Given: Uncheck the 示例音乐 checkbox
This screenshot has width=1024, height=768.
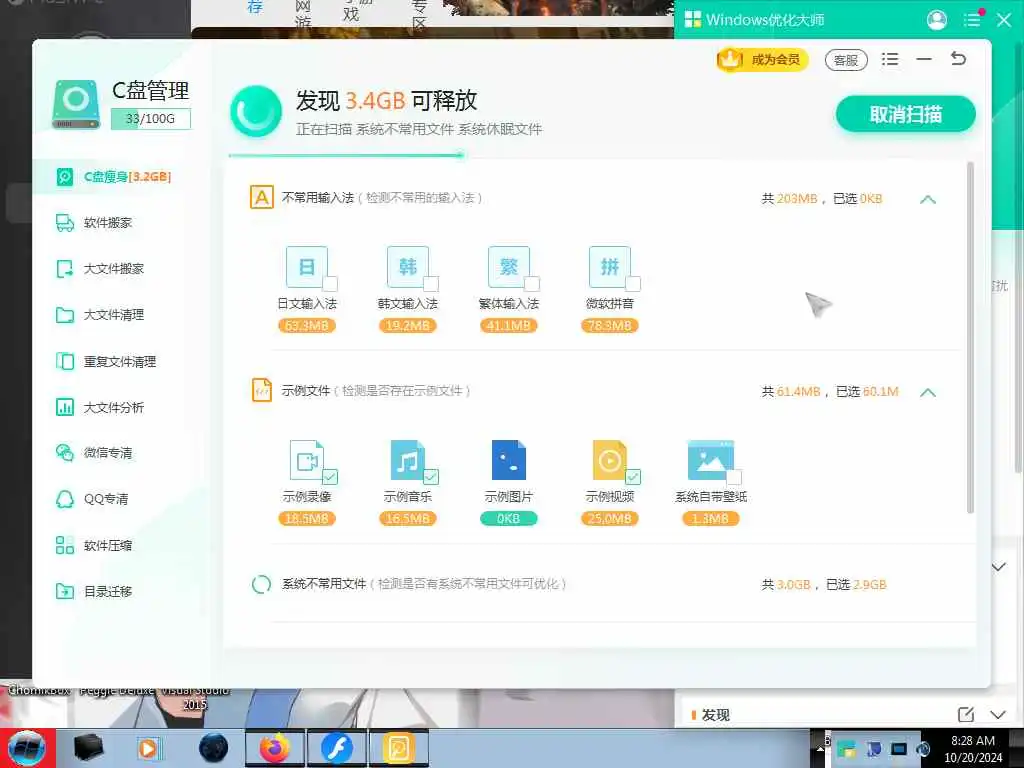Looking at the screenshot, I should click(x=431, y=477).
